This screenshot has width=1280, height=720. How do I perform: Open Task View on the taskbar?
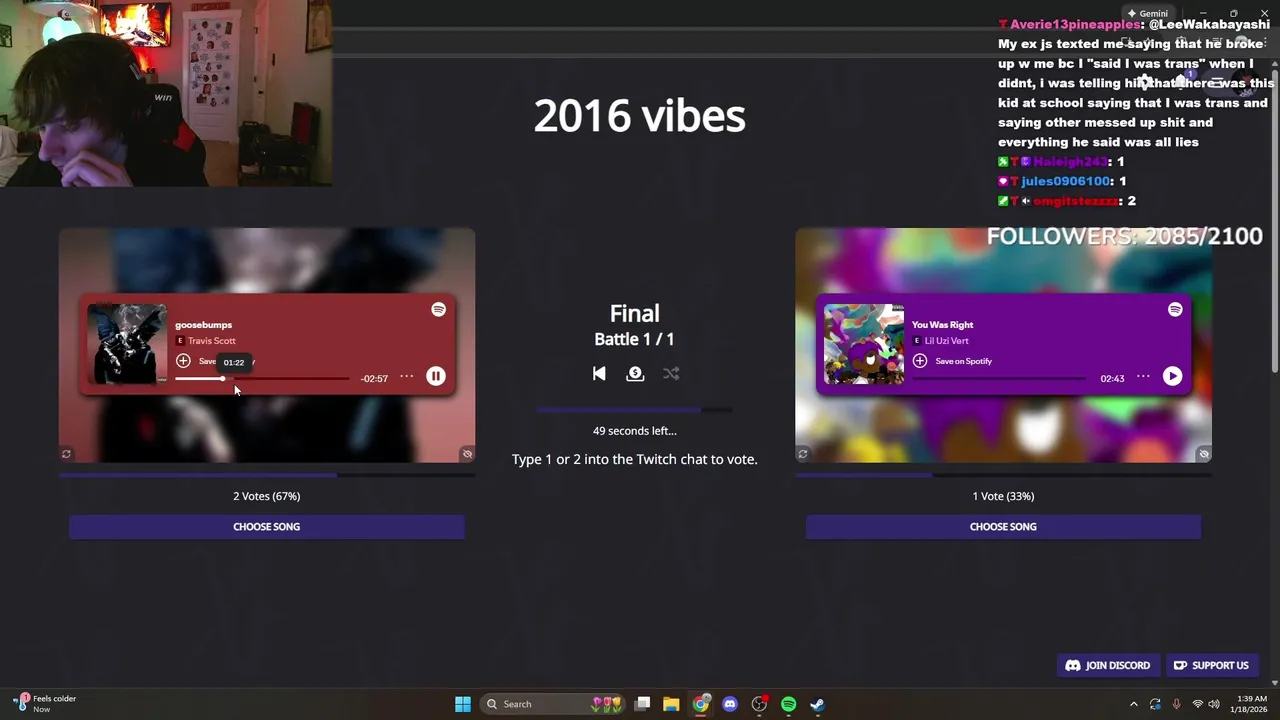point(643,704)
